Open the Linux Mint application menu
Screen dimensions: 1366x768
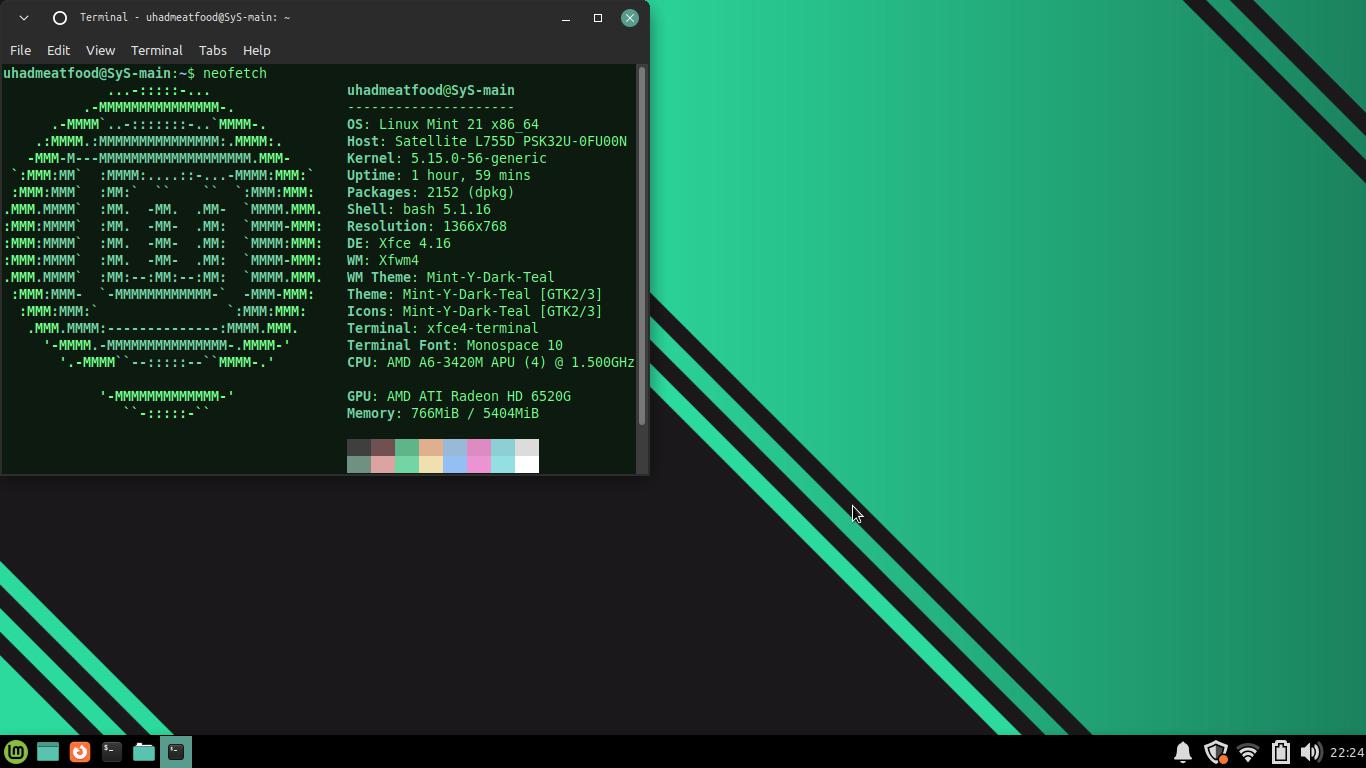[x=18, y=751]
